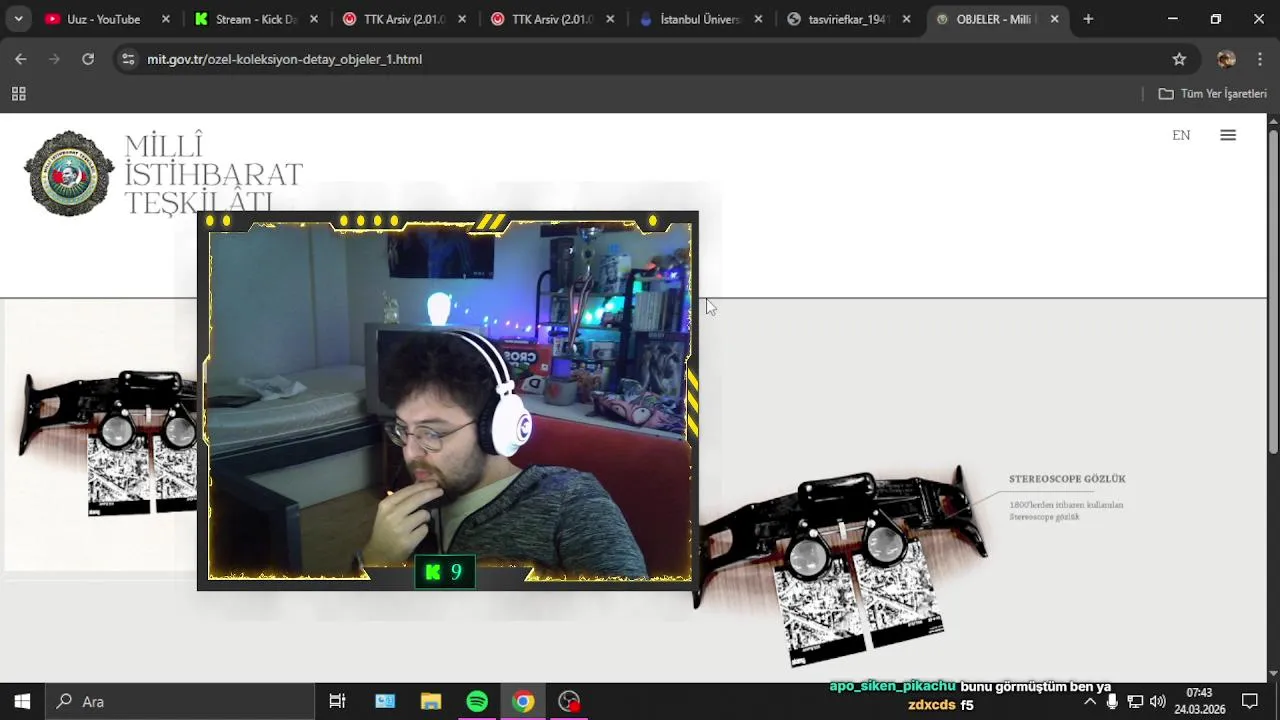Image resolution: width=1280 pixels, height=720 pixels.
Task: Reload the current page
Action: (x=88, y=59)
